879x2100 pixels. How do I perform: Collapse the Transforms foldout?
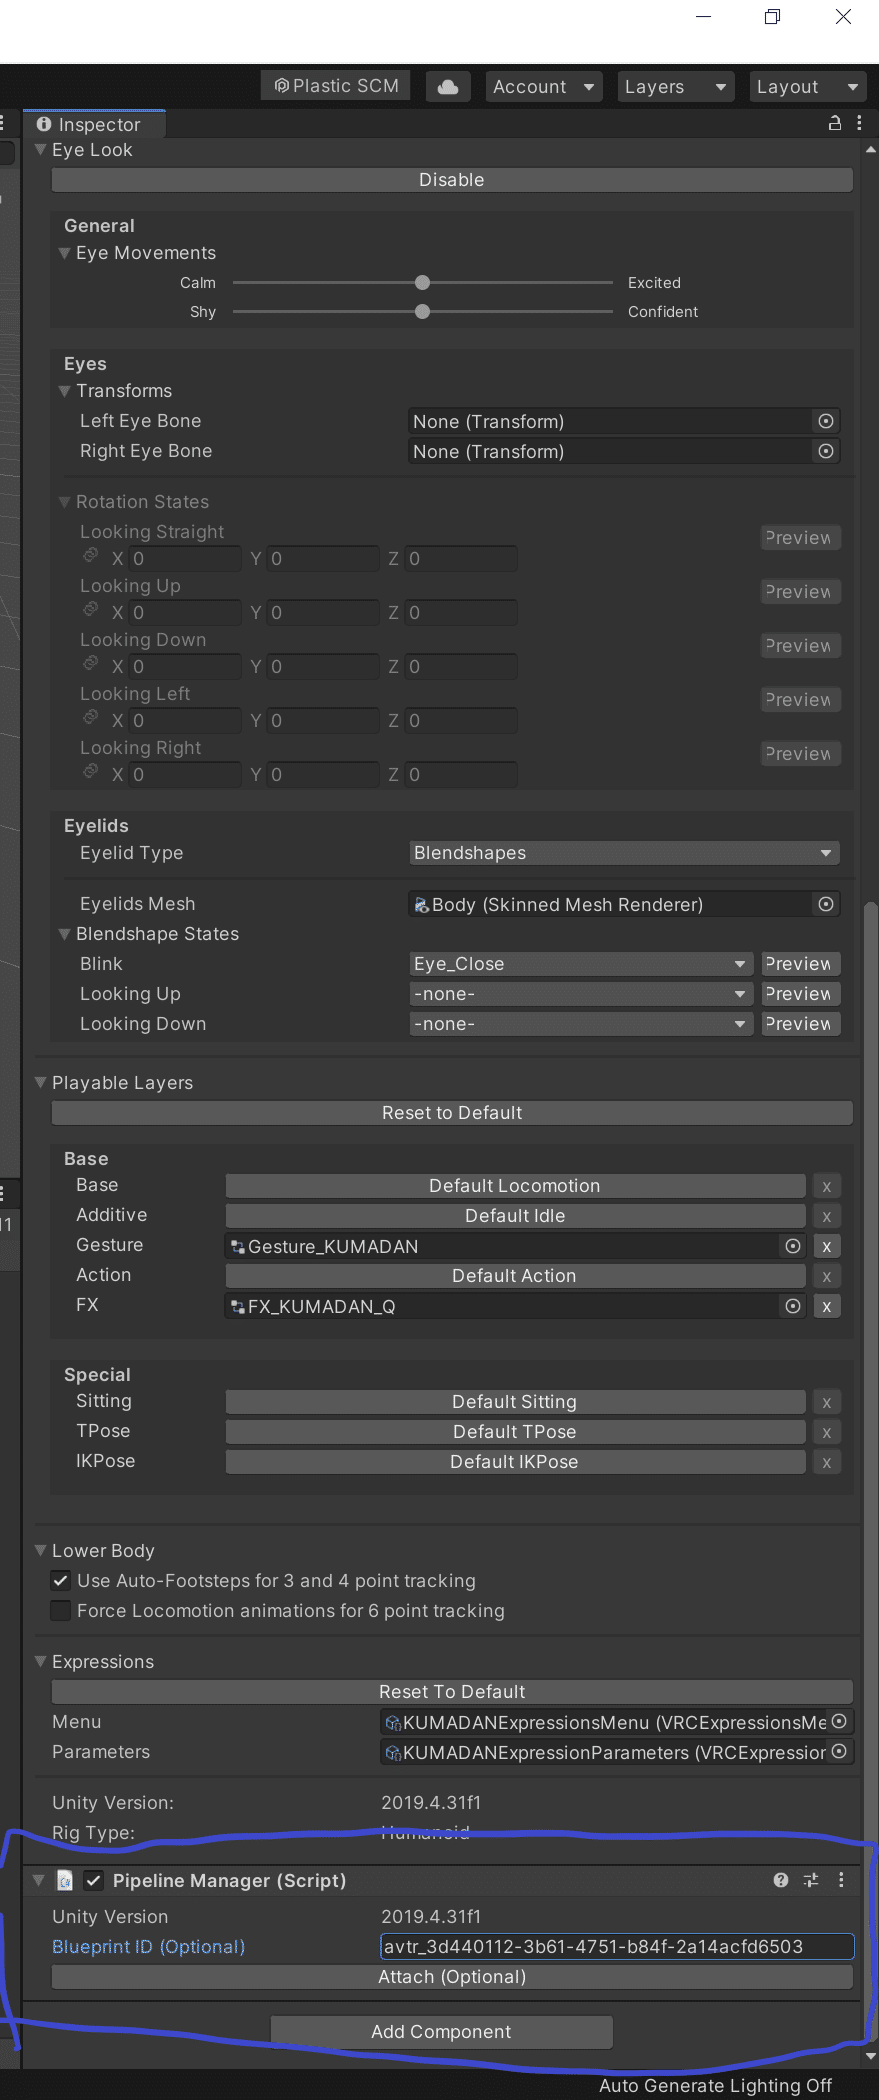65,391
